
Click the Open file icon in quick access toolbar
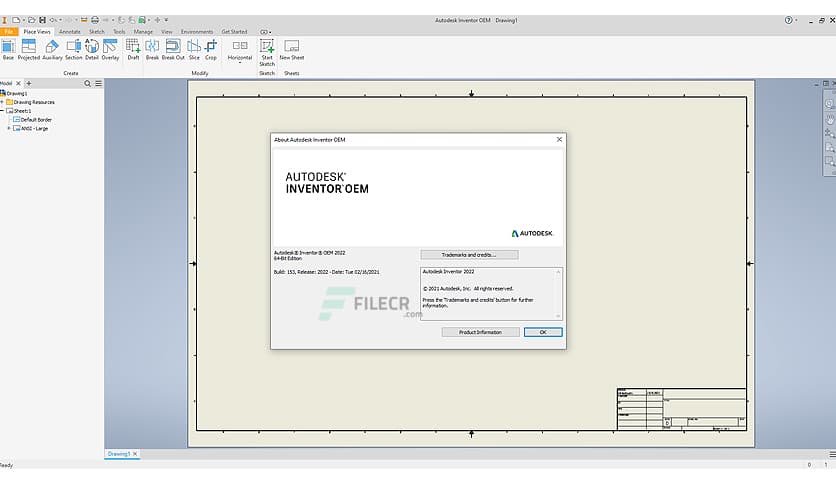pyautogui.click(x=31, y=20)
